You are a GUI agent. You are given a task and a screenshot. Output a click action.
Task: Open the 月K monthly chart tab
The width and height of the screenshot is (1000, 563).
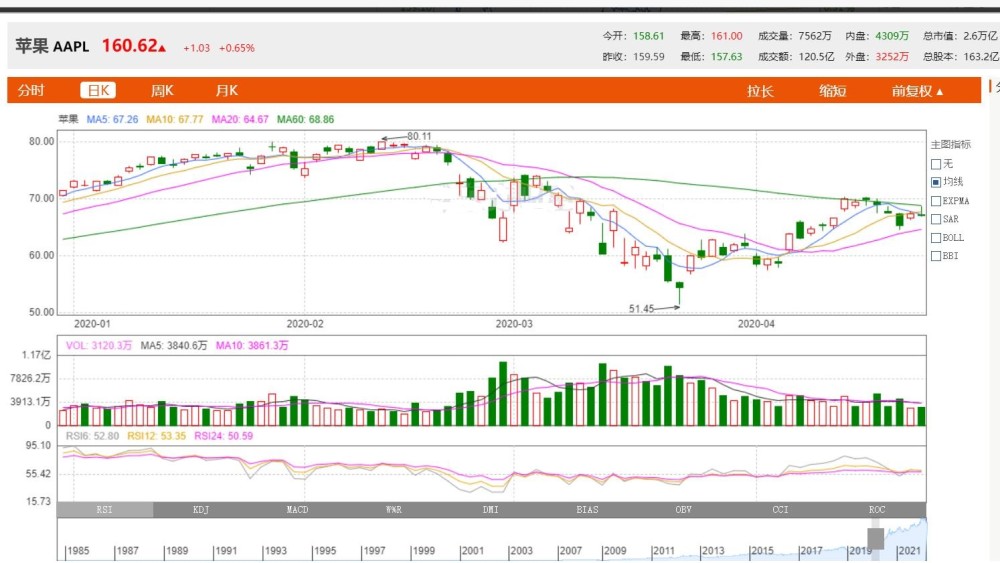tap(226, 91)
